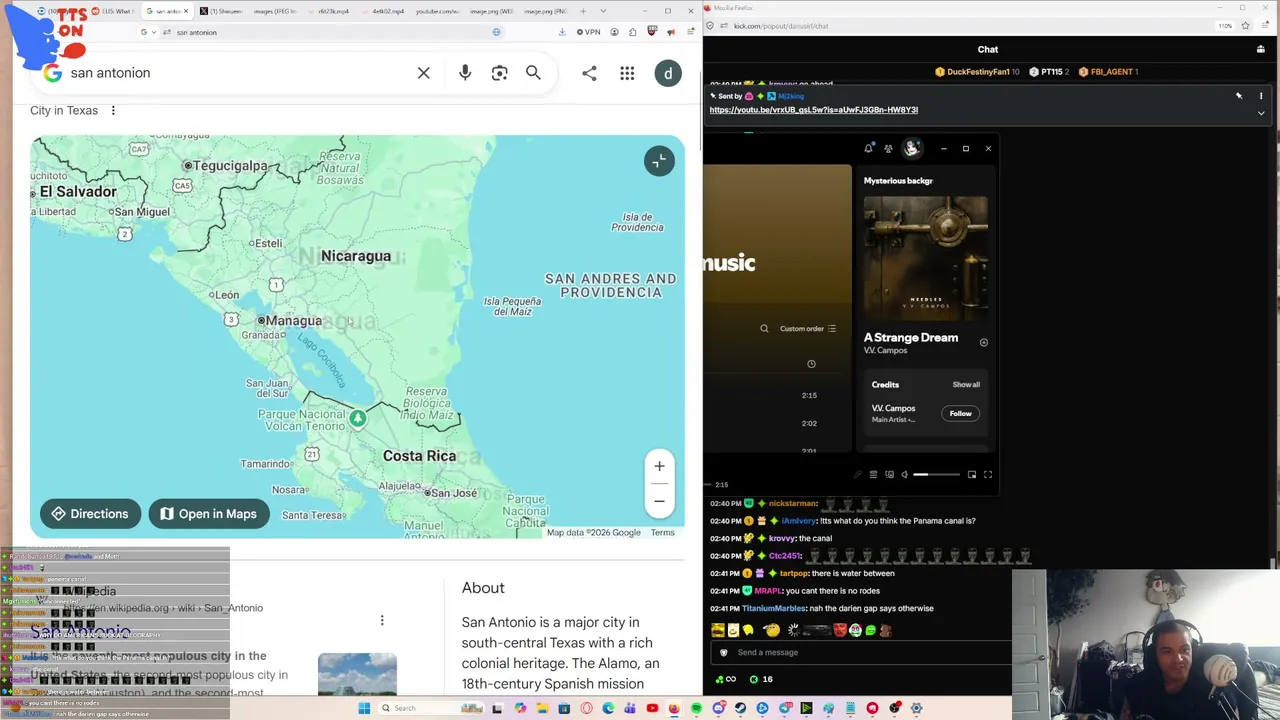Collapse the pinned message chevron
Screen dimensions: 1280x720
(x=1261, y=113)
